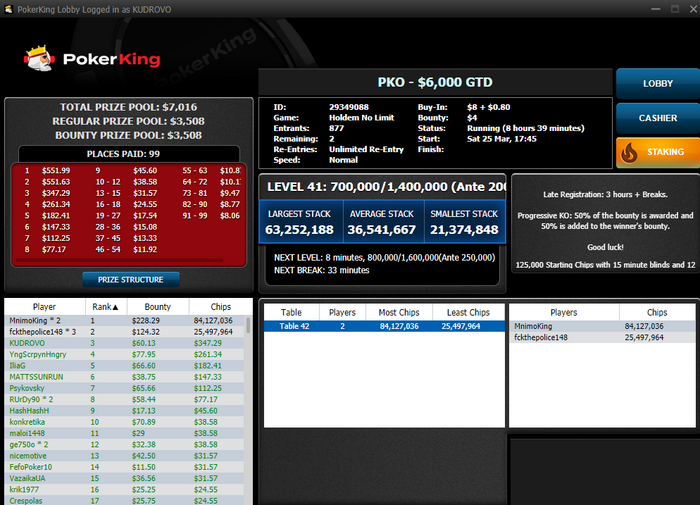Click MnimoKing in table roster panel
700x505 pixels.
point(602,326)
